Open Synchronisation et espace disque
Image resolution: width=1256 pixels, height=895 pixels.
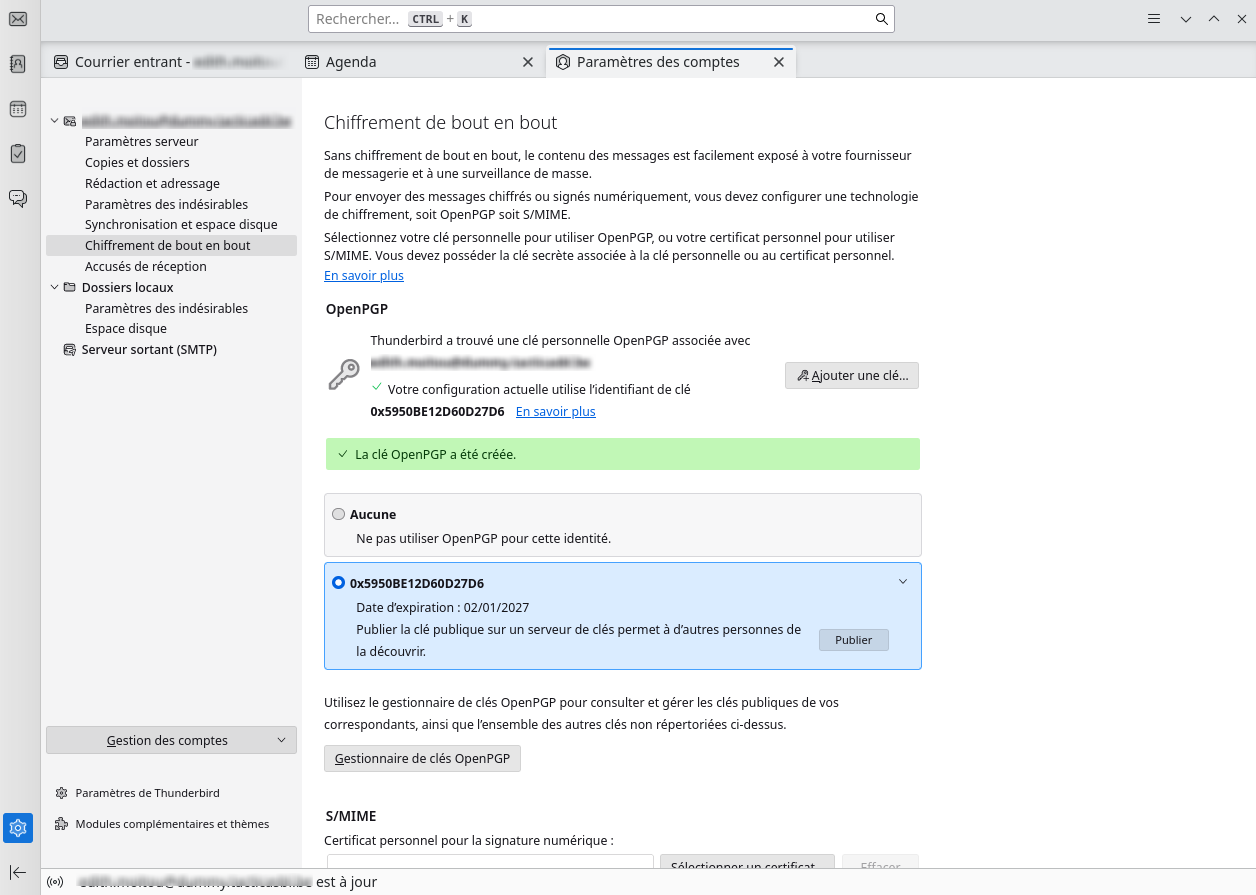pos(181,225)
